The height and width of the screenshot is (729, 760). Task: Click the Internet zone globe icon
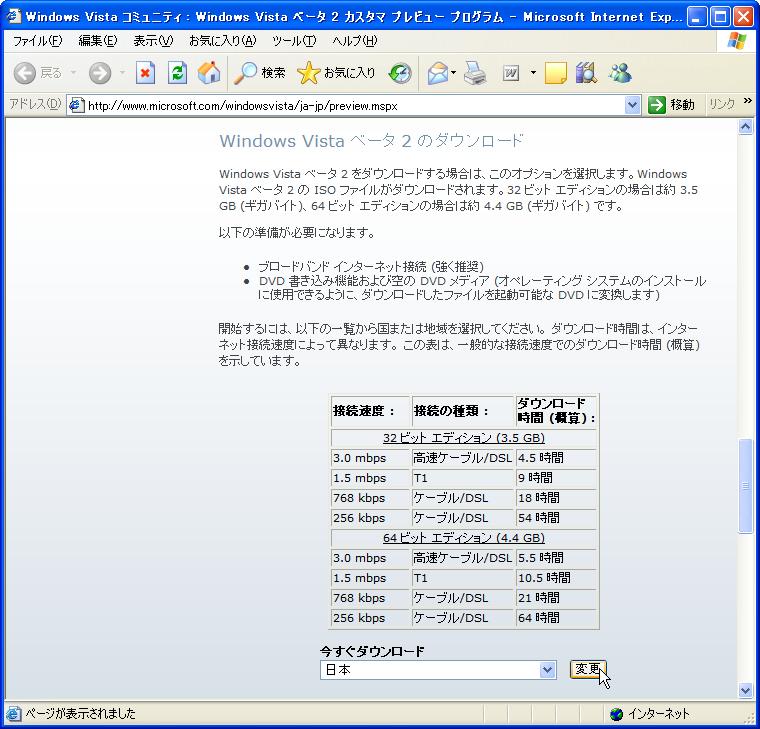[616, 713]
